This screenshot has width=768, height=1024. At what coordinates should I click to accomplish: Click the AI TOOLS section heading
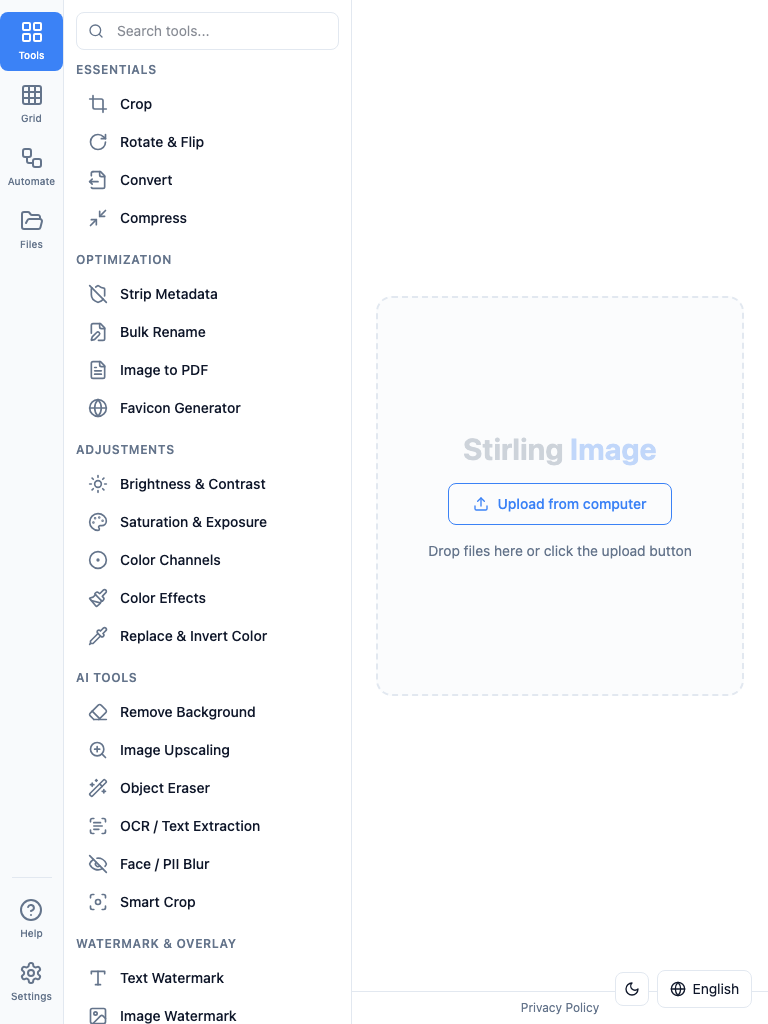[106, 678]
